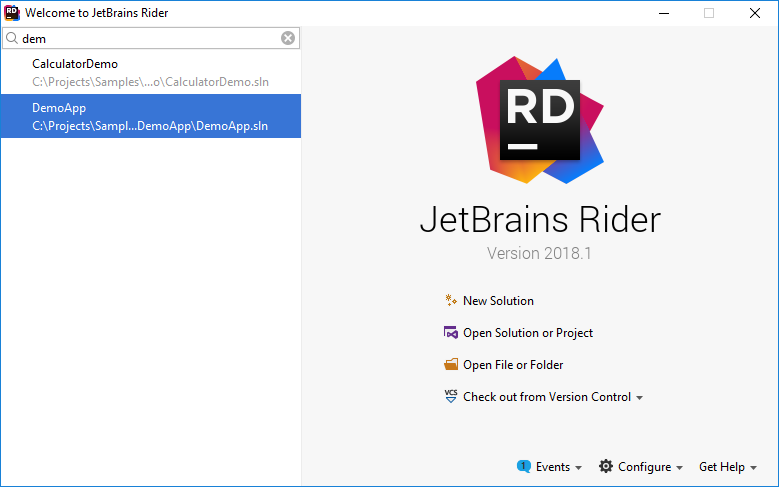
Task: Click the Events notification balloon icon
Action: [x=523, y=467]
